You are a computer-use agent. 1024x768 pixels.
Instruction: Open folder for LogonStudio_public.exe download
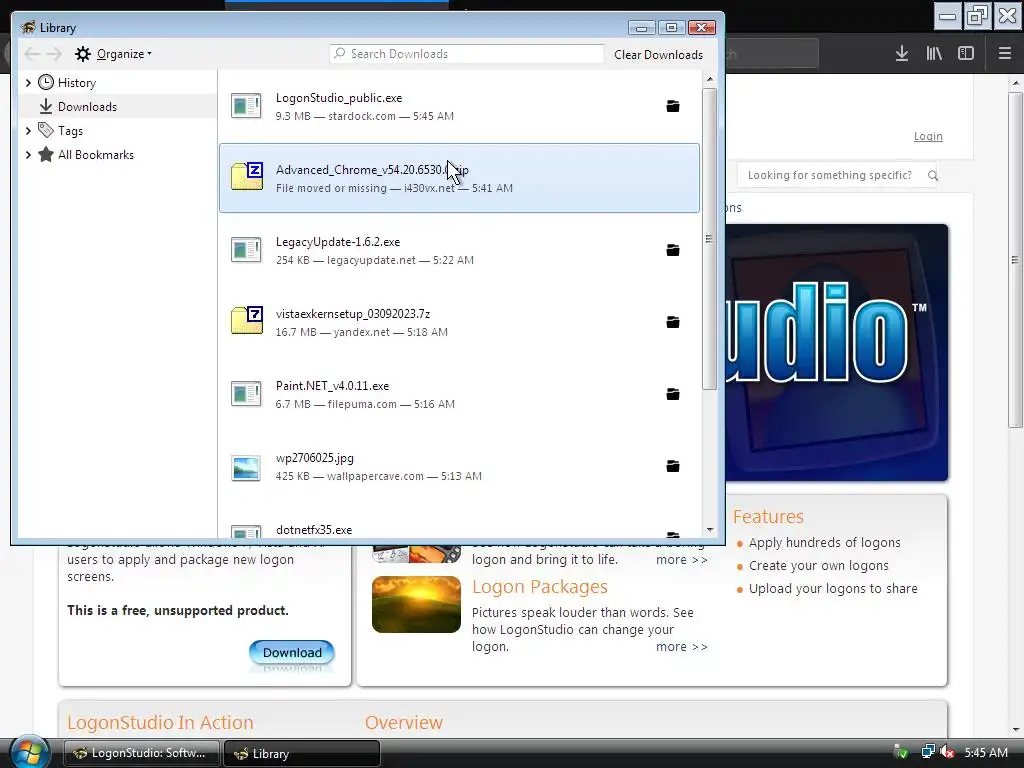673,106
